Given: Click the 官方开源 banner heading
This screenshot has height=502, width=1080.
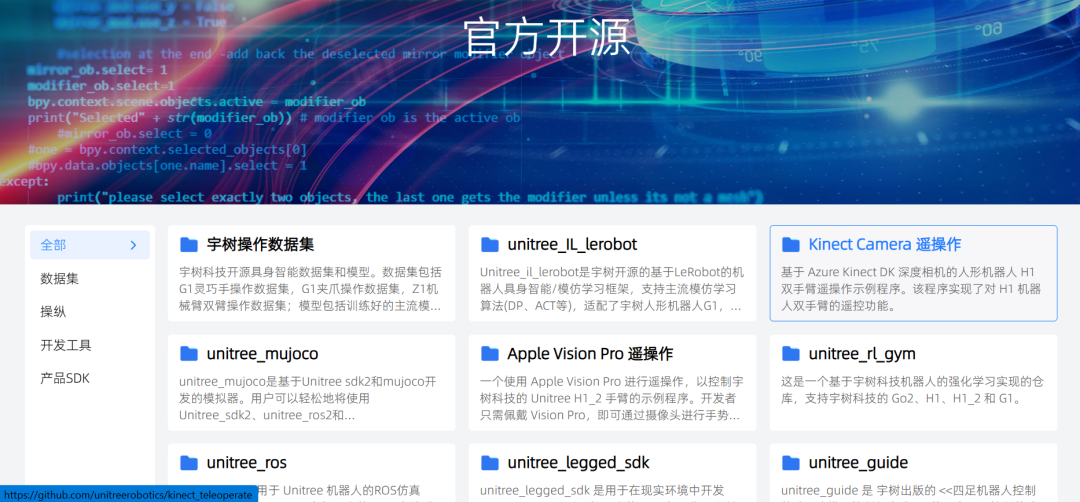Looking at the screenshot, I should [x=548, y=37].
